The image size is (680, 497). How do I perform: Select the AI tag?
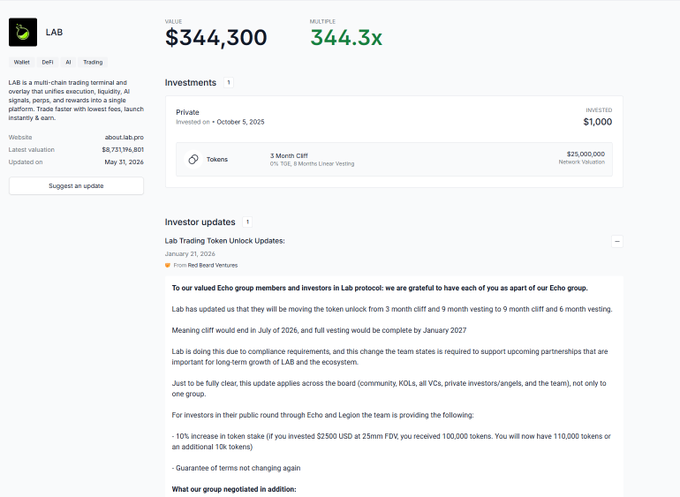[68, 62]
